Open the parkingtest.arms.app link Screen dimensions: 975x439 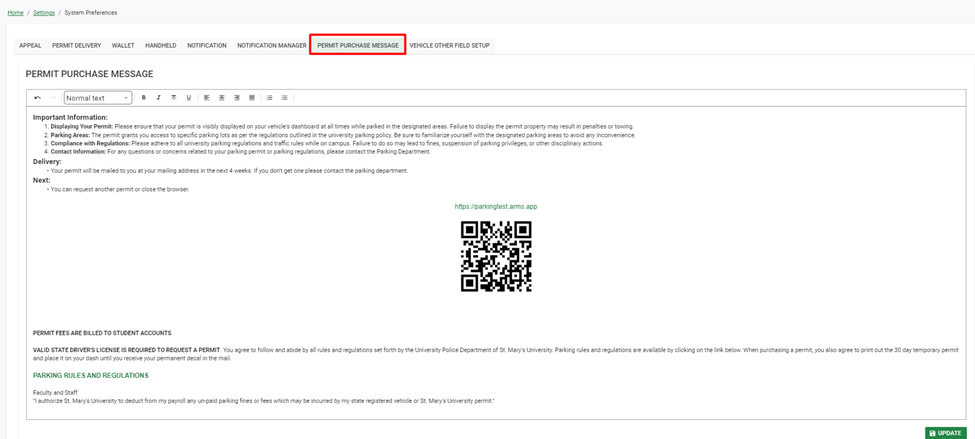click(496, 206)
